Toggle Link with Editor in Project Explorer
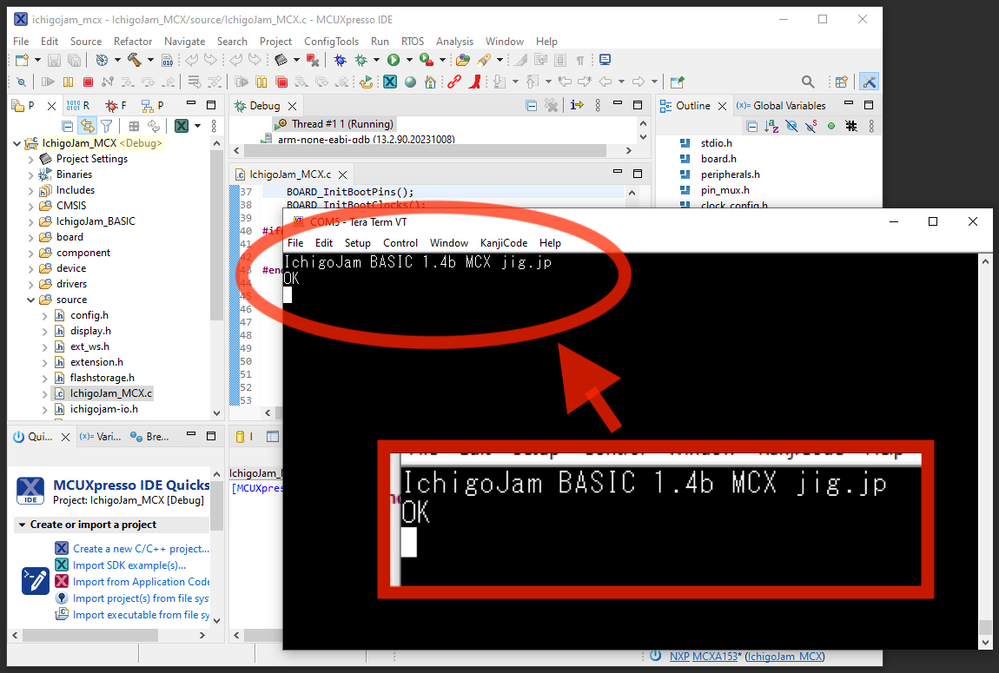 pyautogui.click(x=87, y=126)
